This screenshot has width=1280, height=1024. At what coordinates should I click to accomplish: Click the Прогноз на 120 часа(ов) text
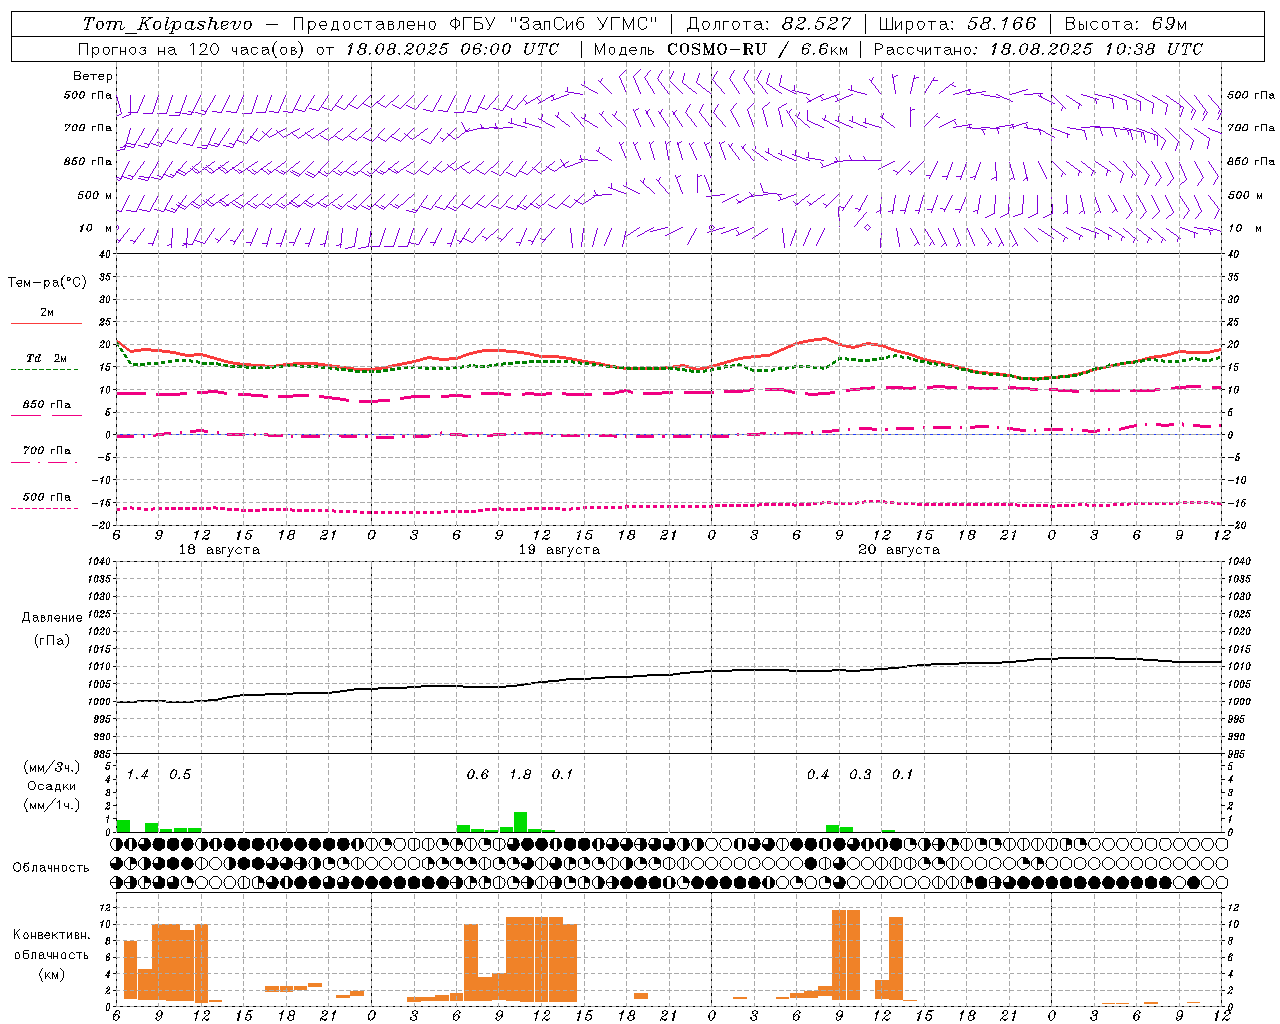point(193,48)
